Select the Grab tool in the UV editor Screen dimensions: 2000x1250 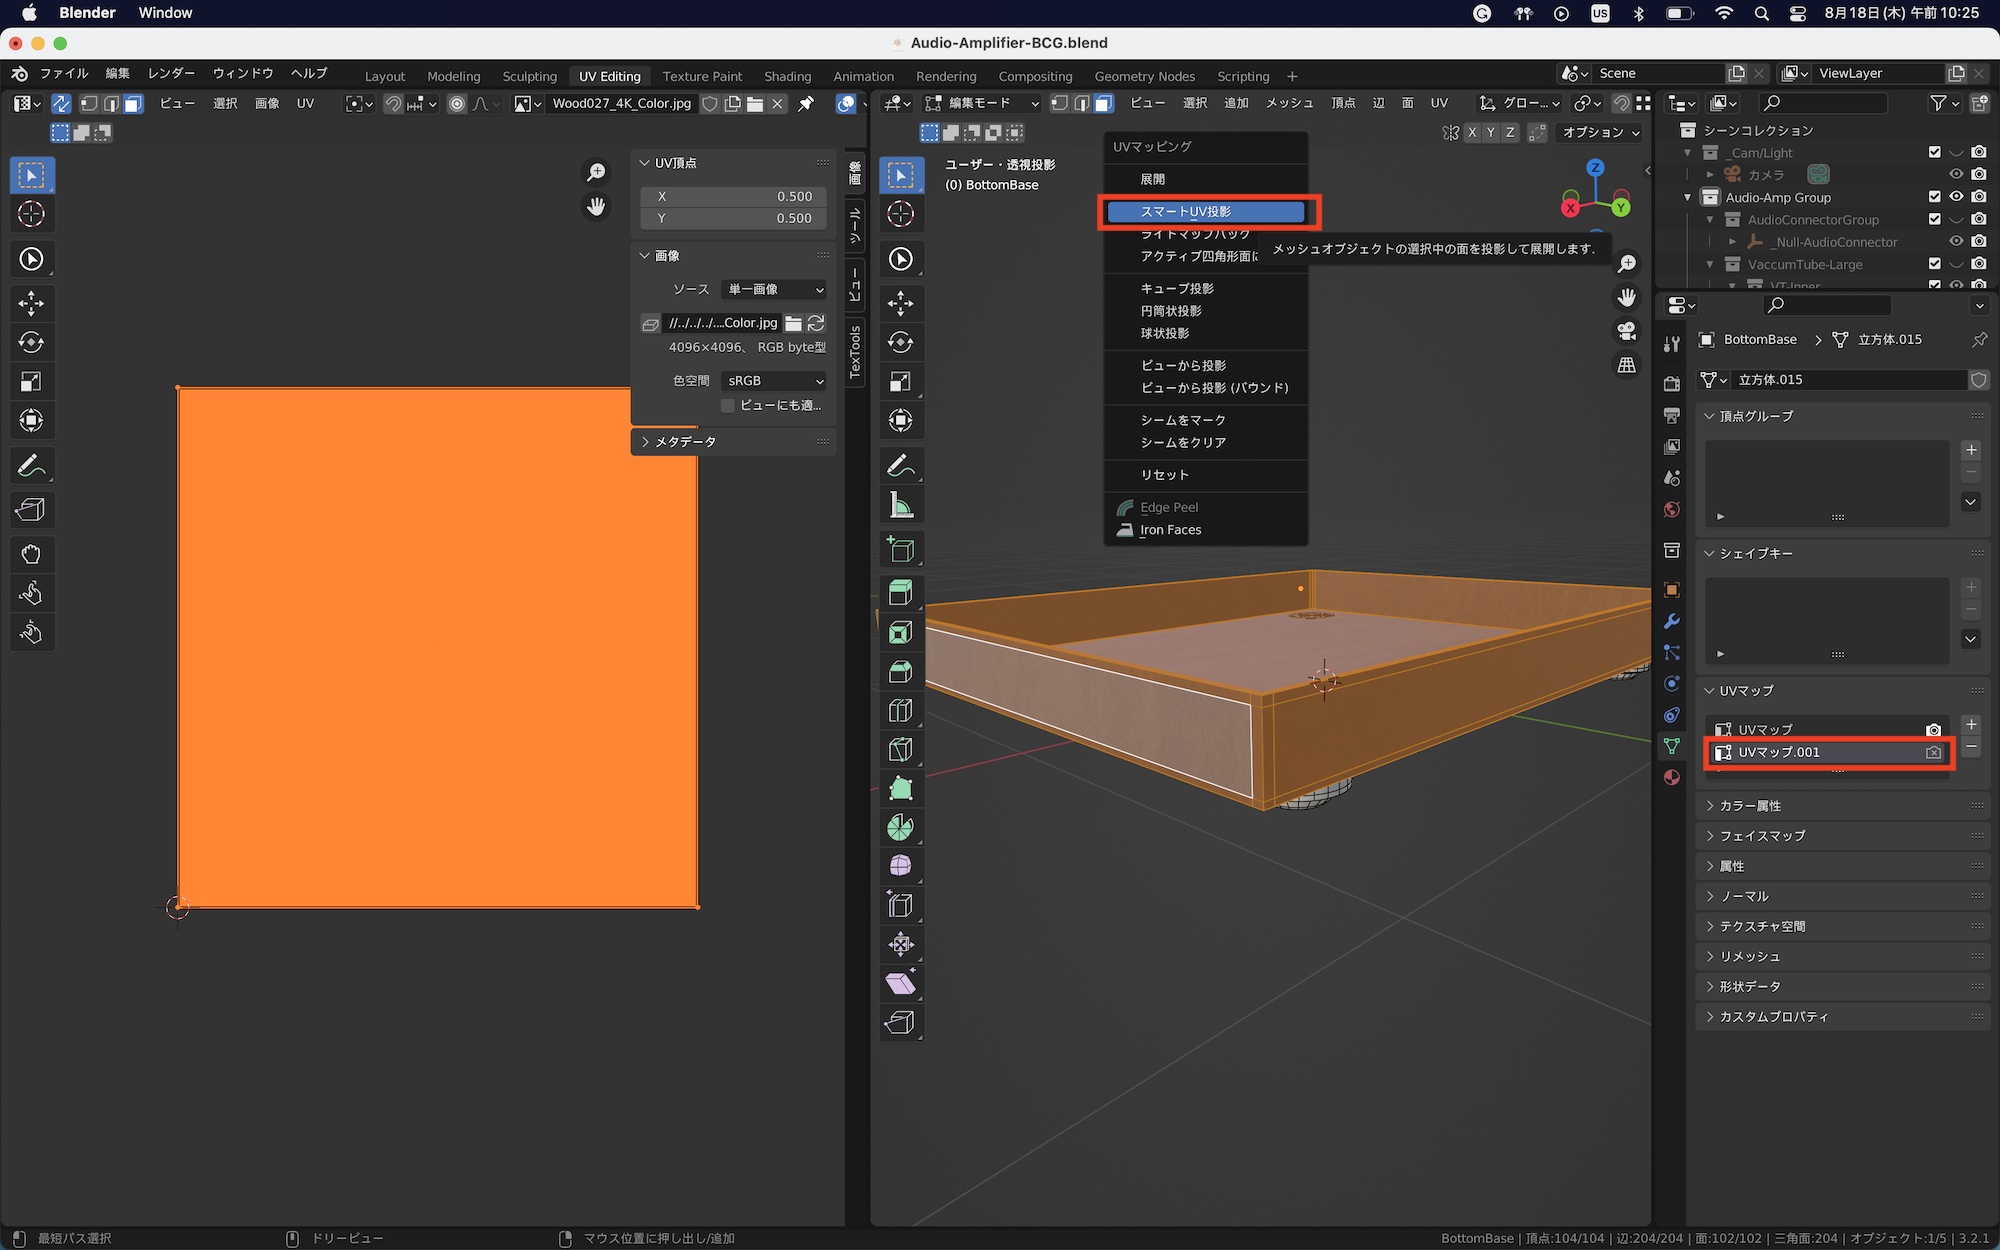[x=31, y=554]
